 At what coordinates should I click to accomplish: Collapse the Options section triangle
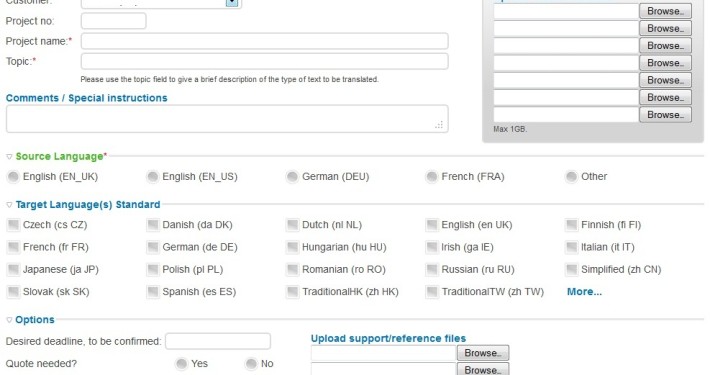coord(9,320)
